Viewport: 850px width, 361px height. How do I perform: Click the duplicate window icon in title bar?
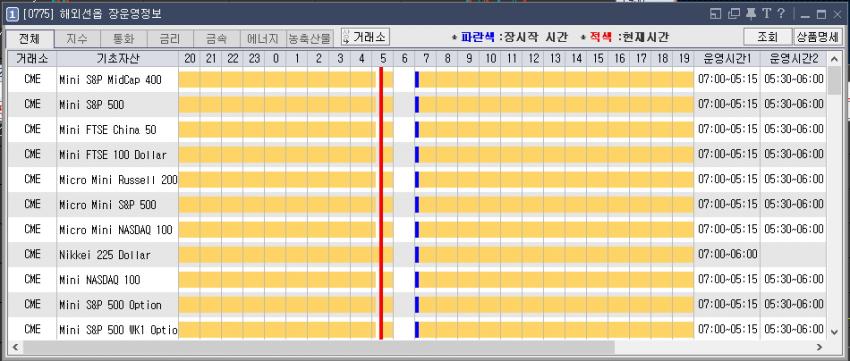(734, 14)
